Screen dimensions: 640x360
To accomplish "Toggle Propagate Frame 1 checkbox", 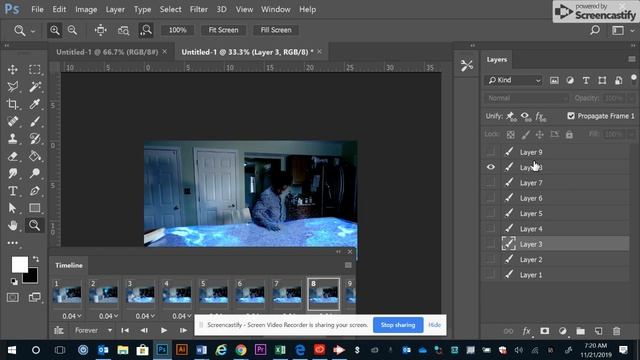I will (x=571, y=116).
